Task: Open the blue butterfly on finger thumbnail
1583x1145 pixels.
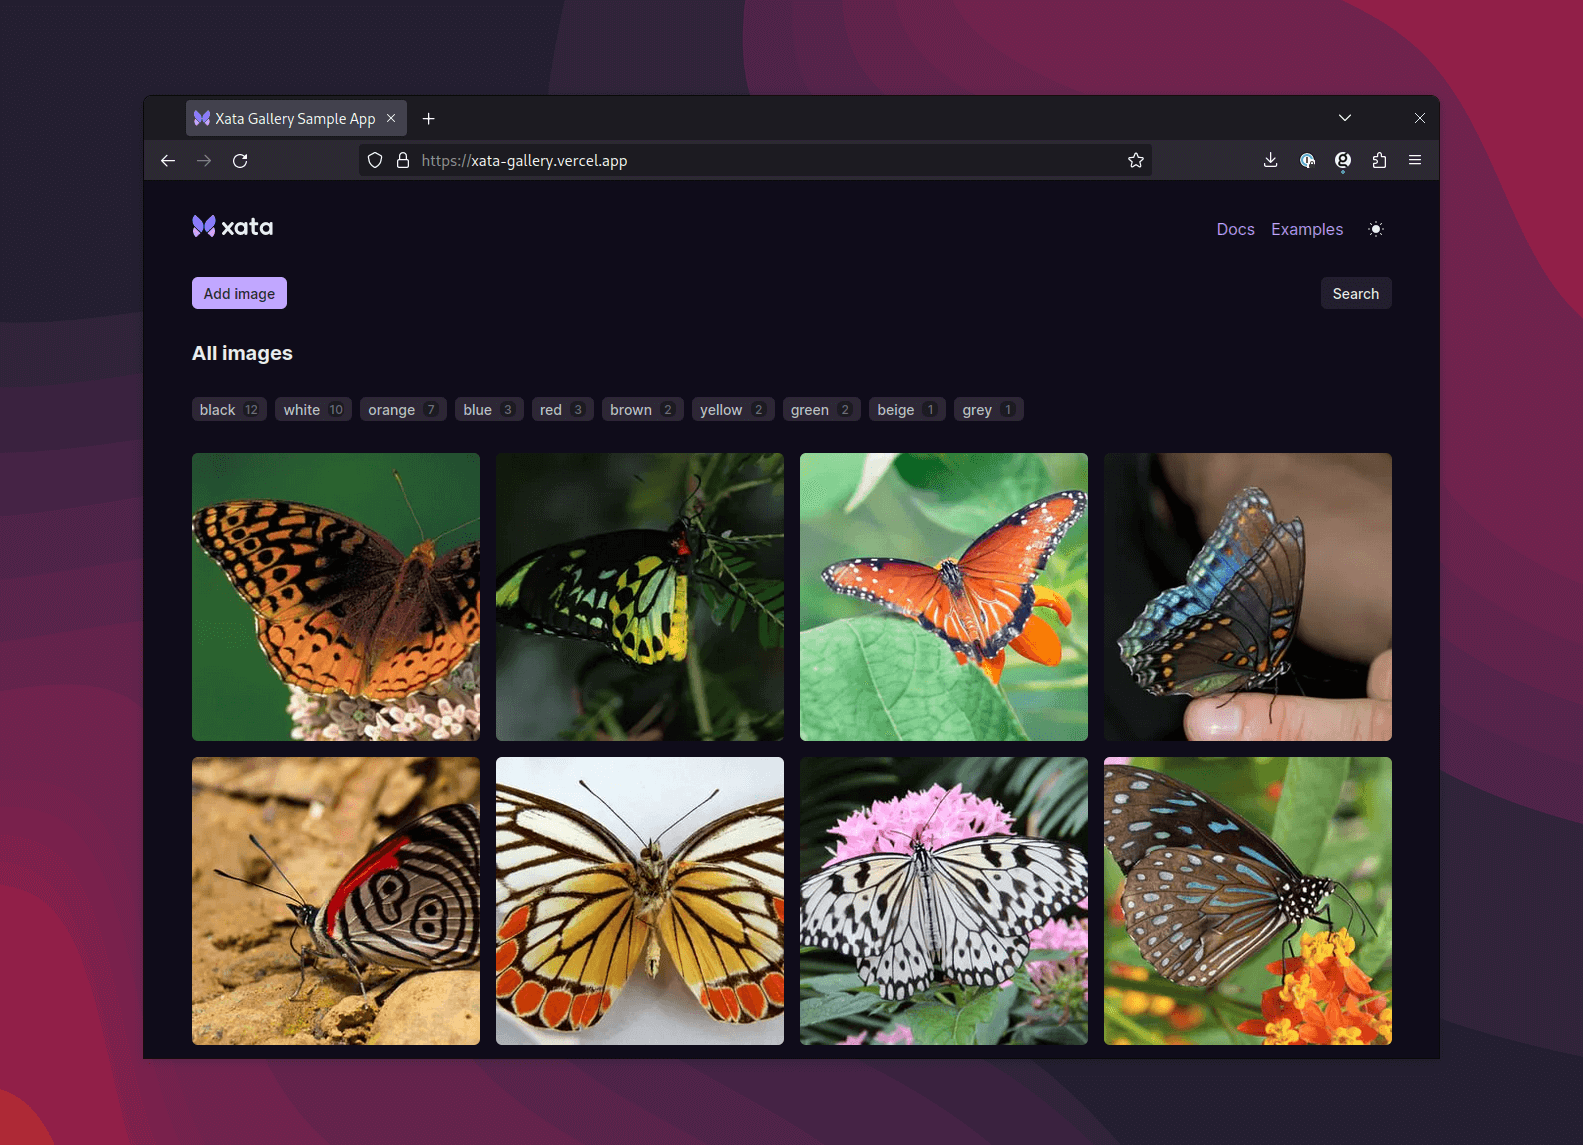Action: click(1248, 597)
